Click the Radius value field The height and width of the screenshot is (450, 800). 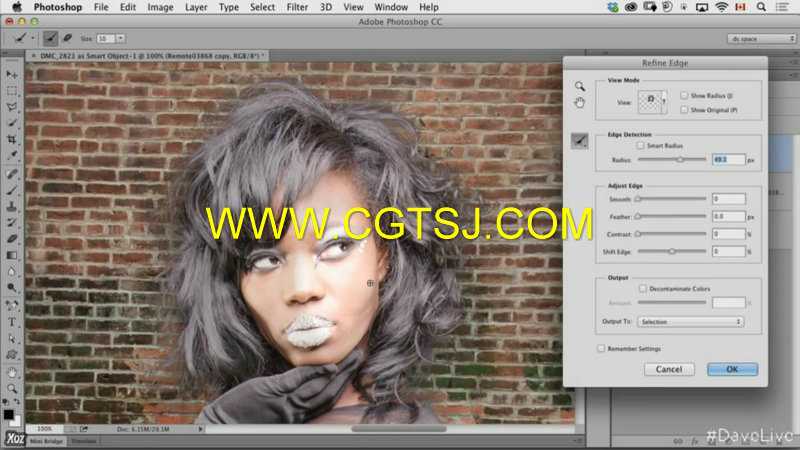(x=729, y=160)
